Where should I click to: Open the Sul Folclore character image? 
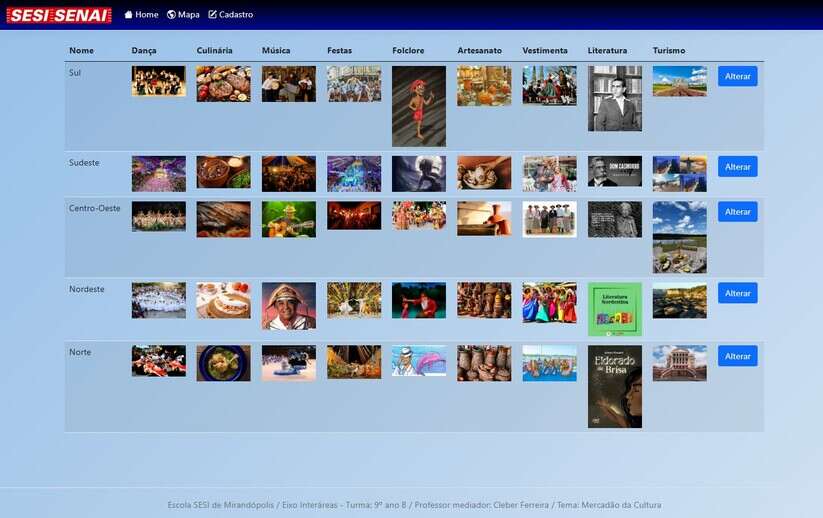pos(419,106)
